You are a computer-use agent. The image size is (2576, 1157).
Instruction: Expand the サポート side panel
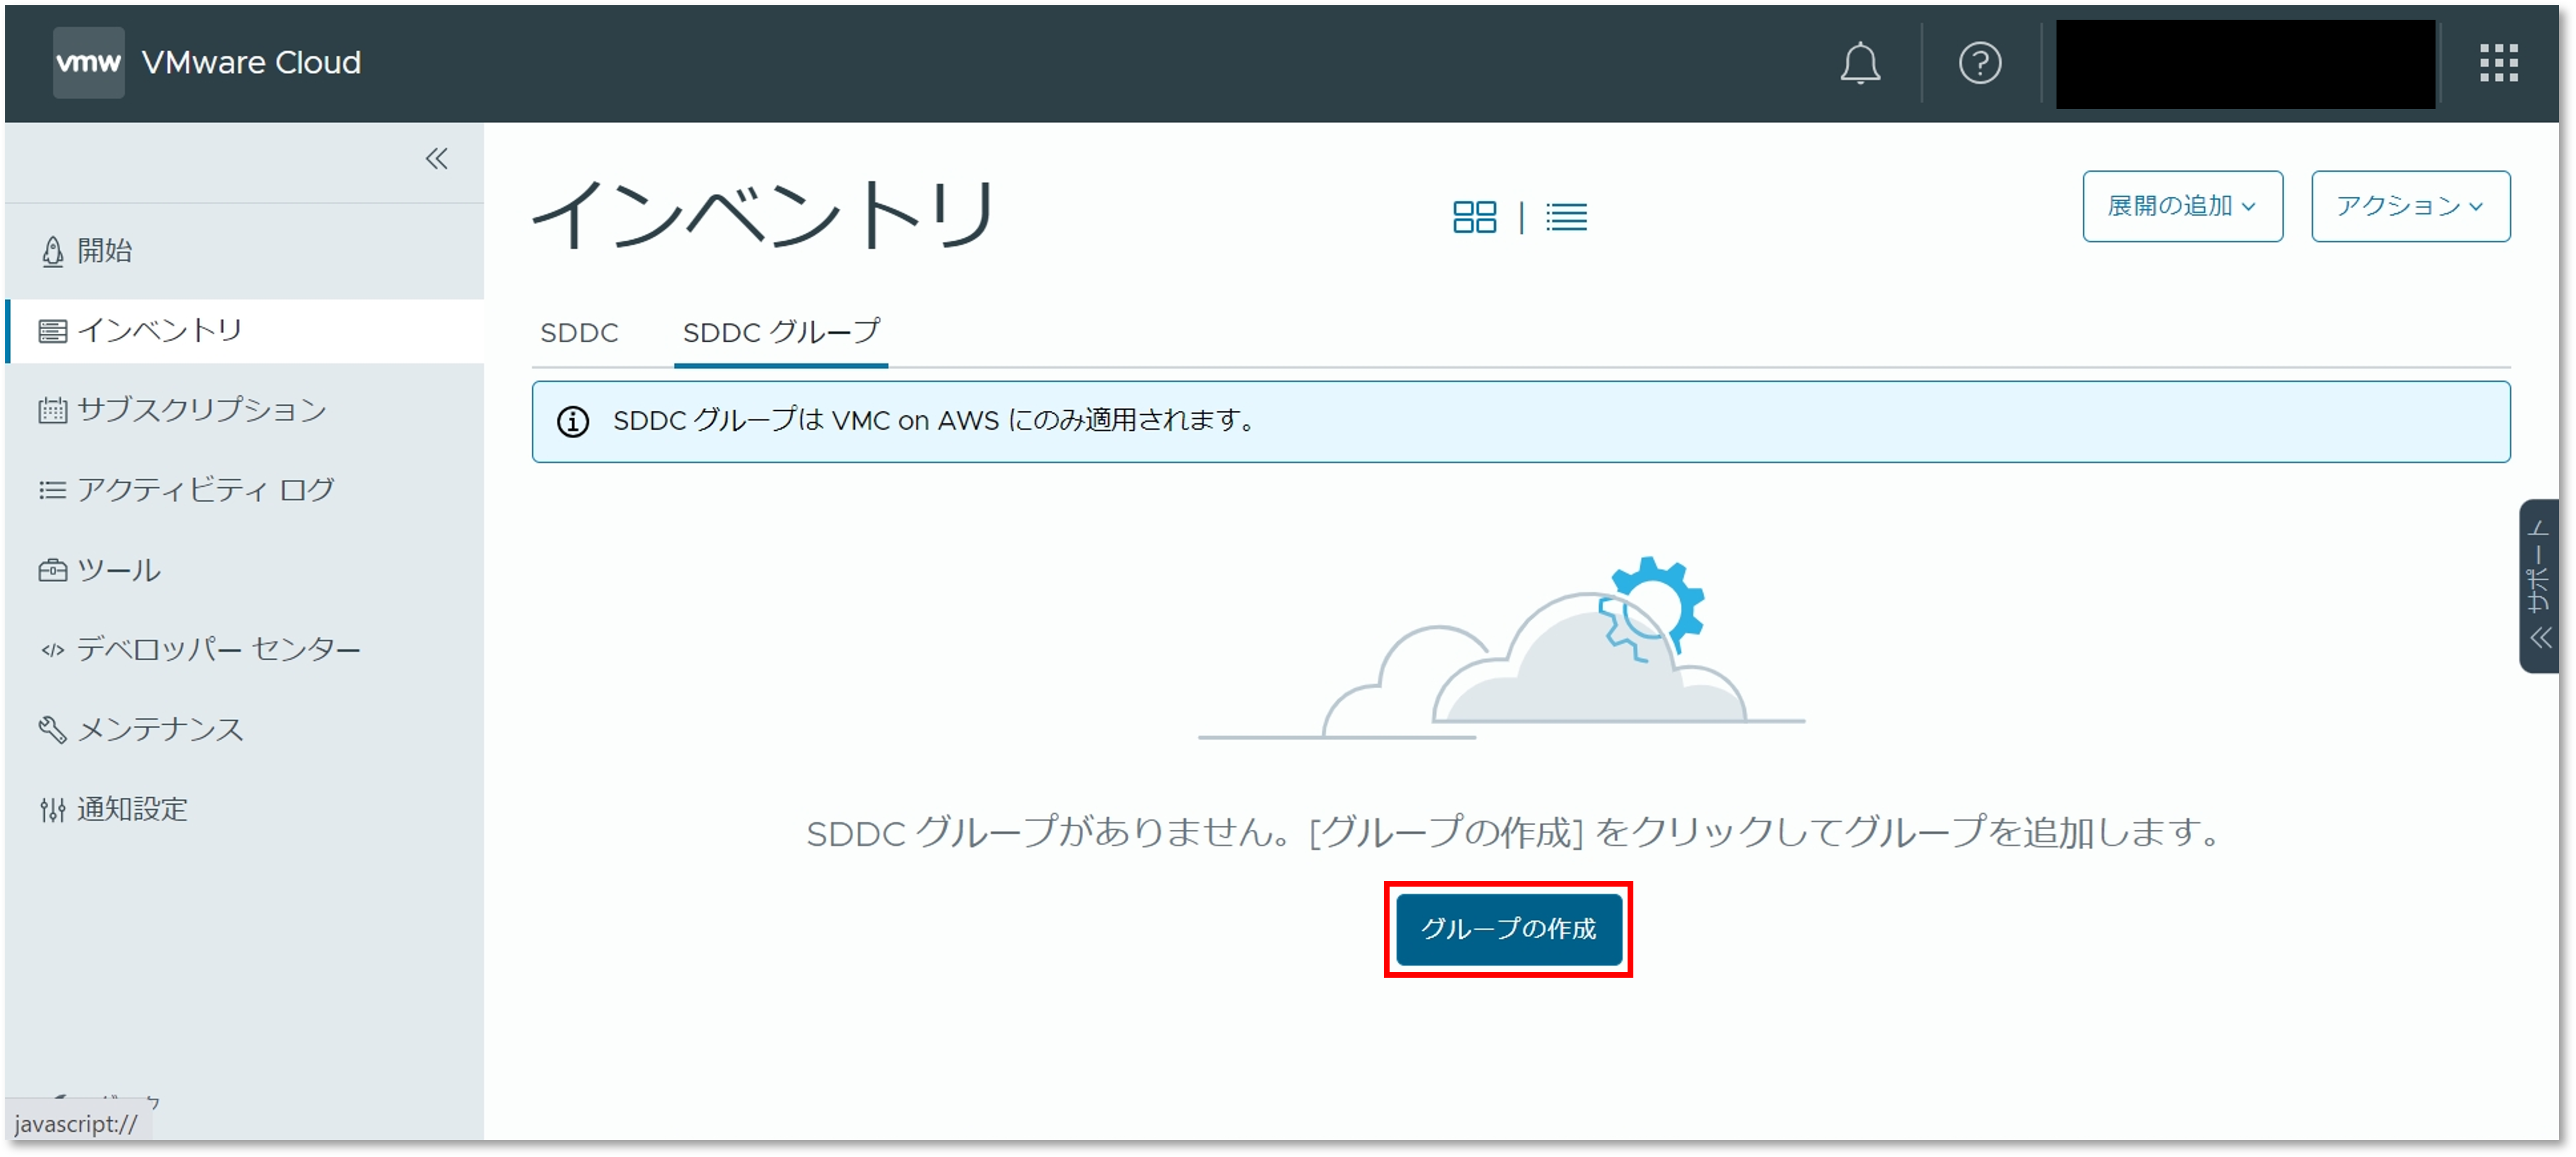click(2539, 585)
